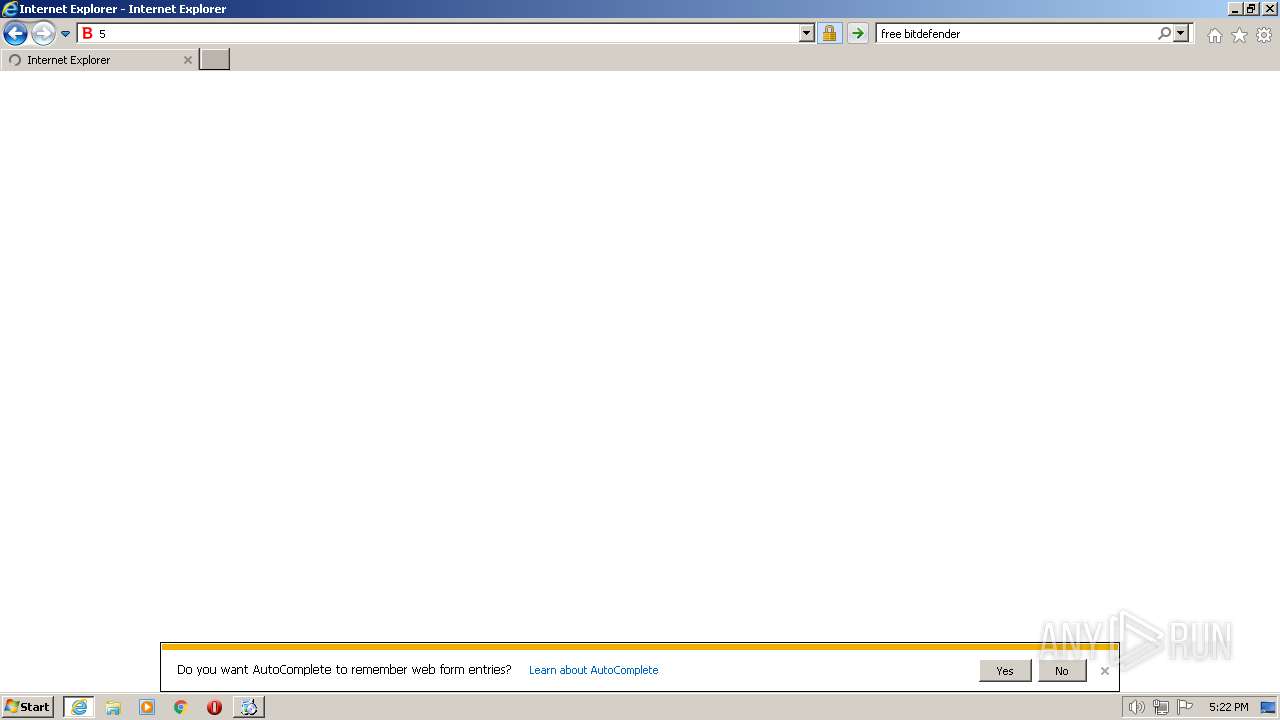Click the Bitdefender site icon in address bar
The height and width of the screenshot is (720, 1280).
tap(87, 33)
